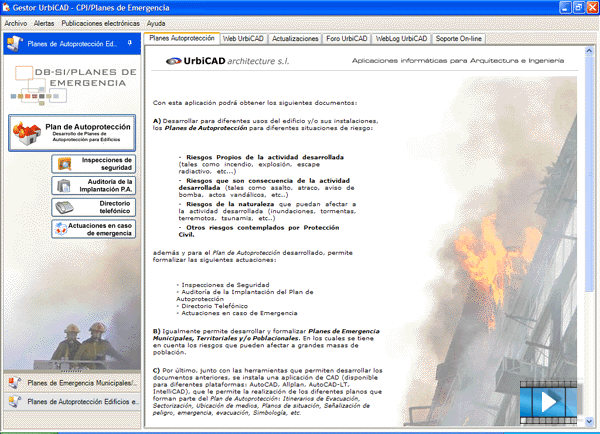Play the video with the film-strip button
The height and width of the screenshot is (434, 600).
[x=548, y=402]
